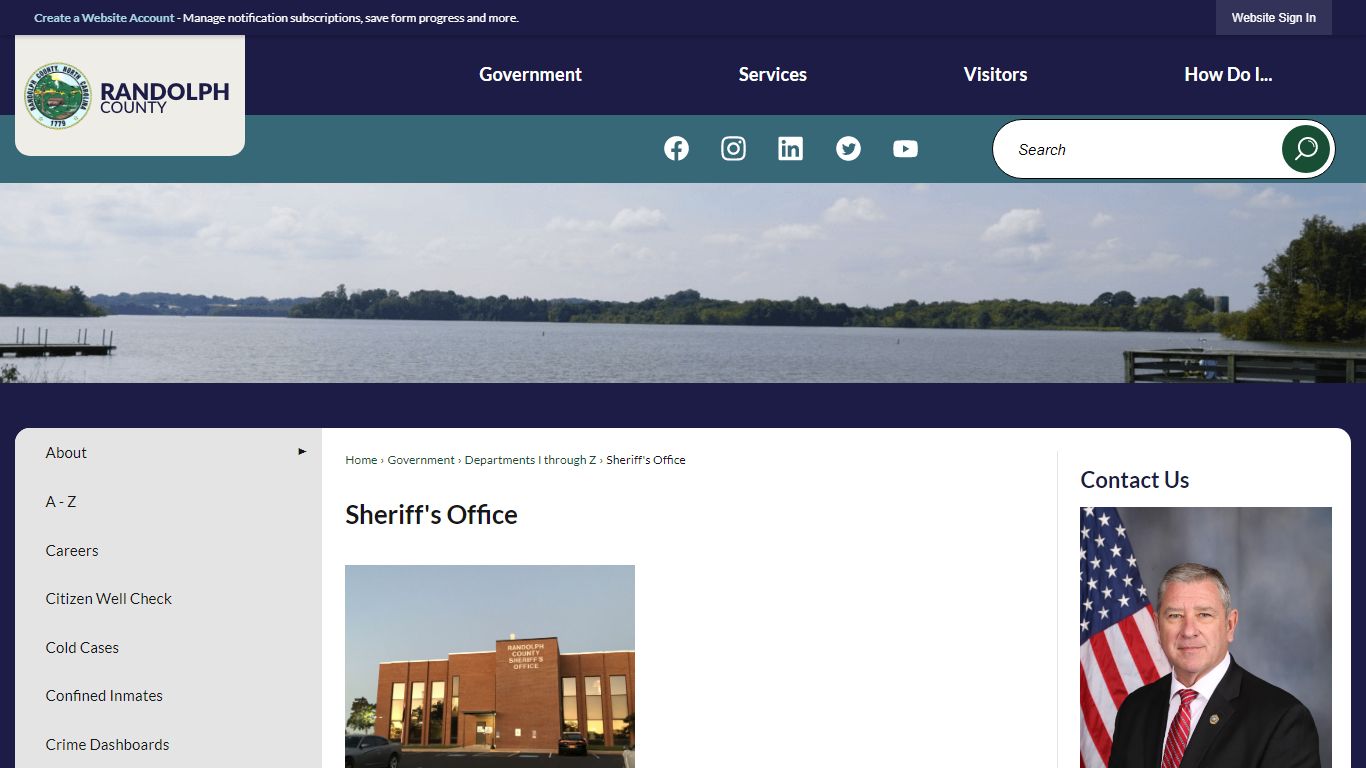1366x768 pixels.
Task: Open the Instagram social icon
Action: click(733, 149)
